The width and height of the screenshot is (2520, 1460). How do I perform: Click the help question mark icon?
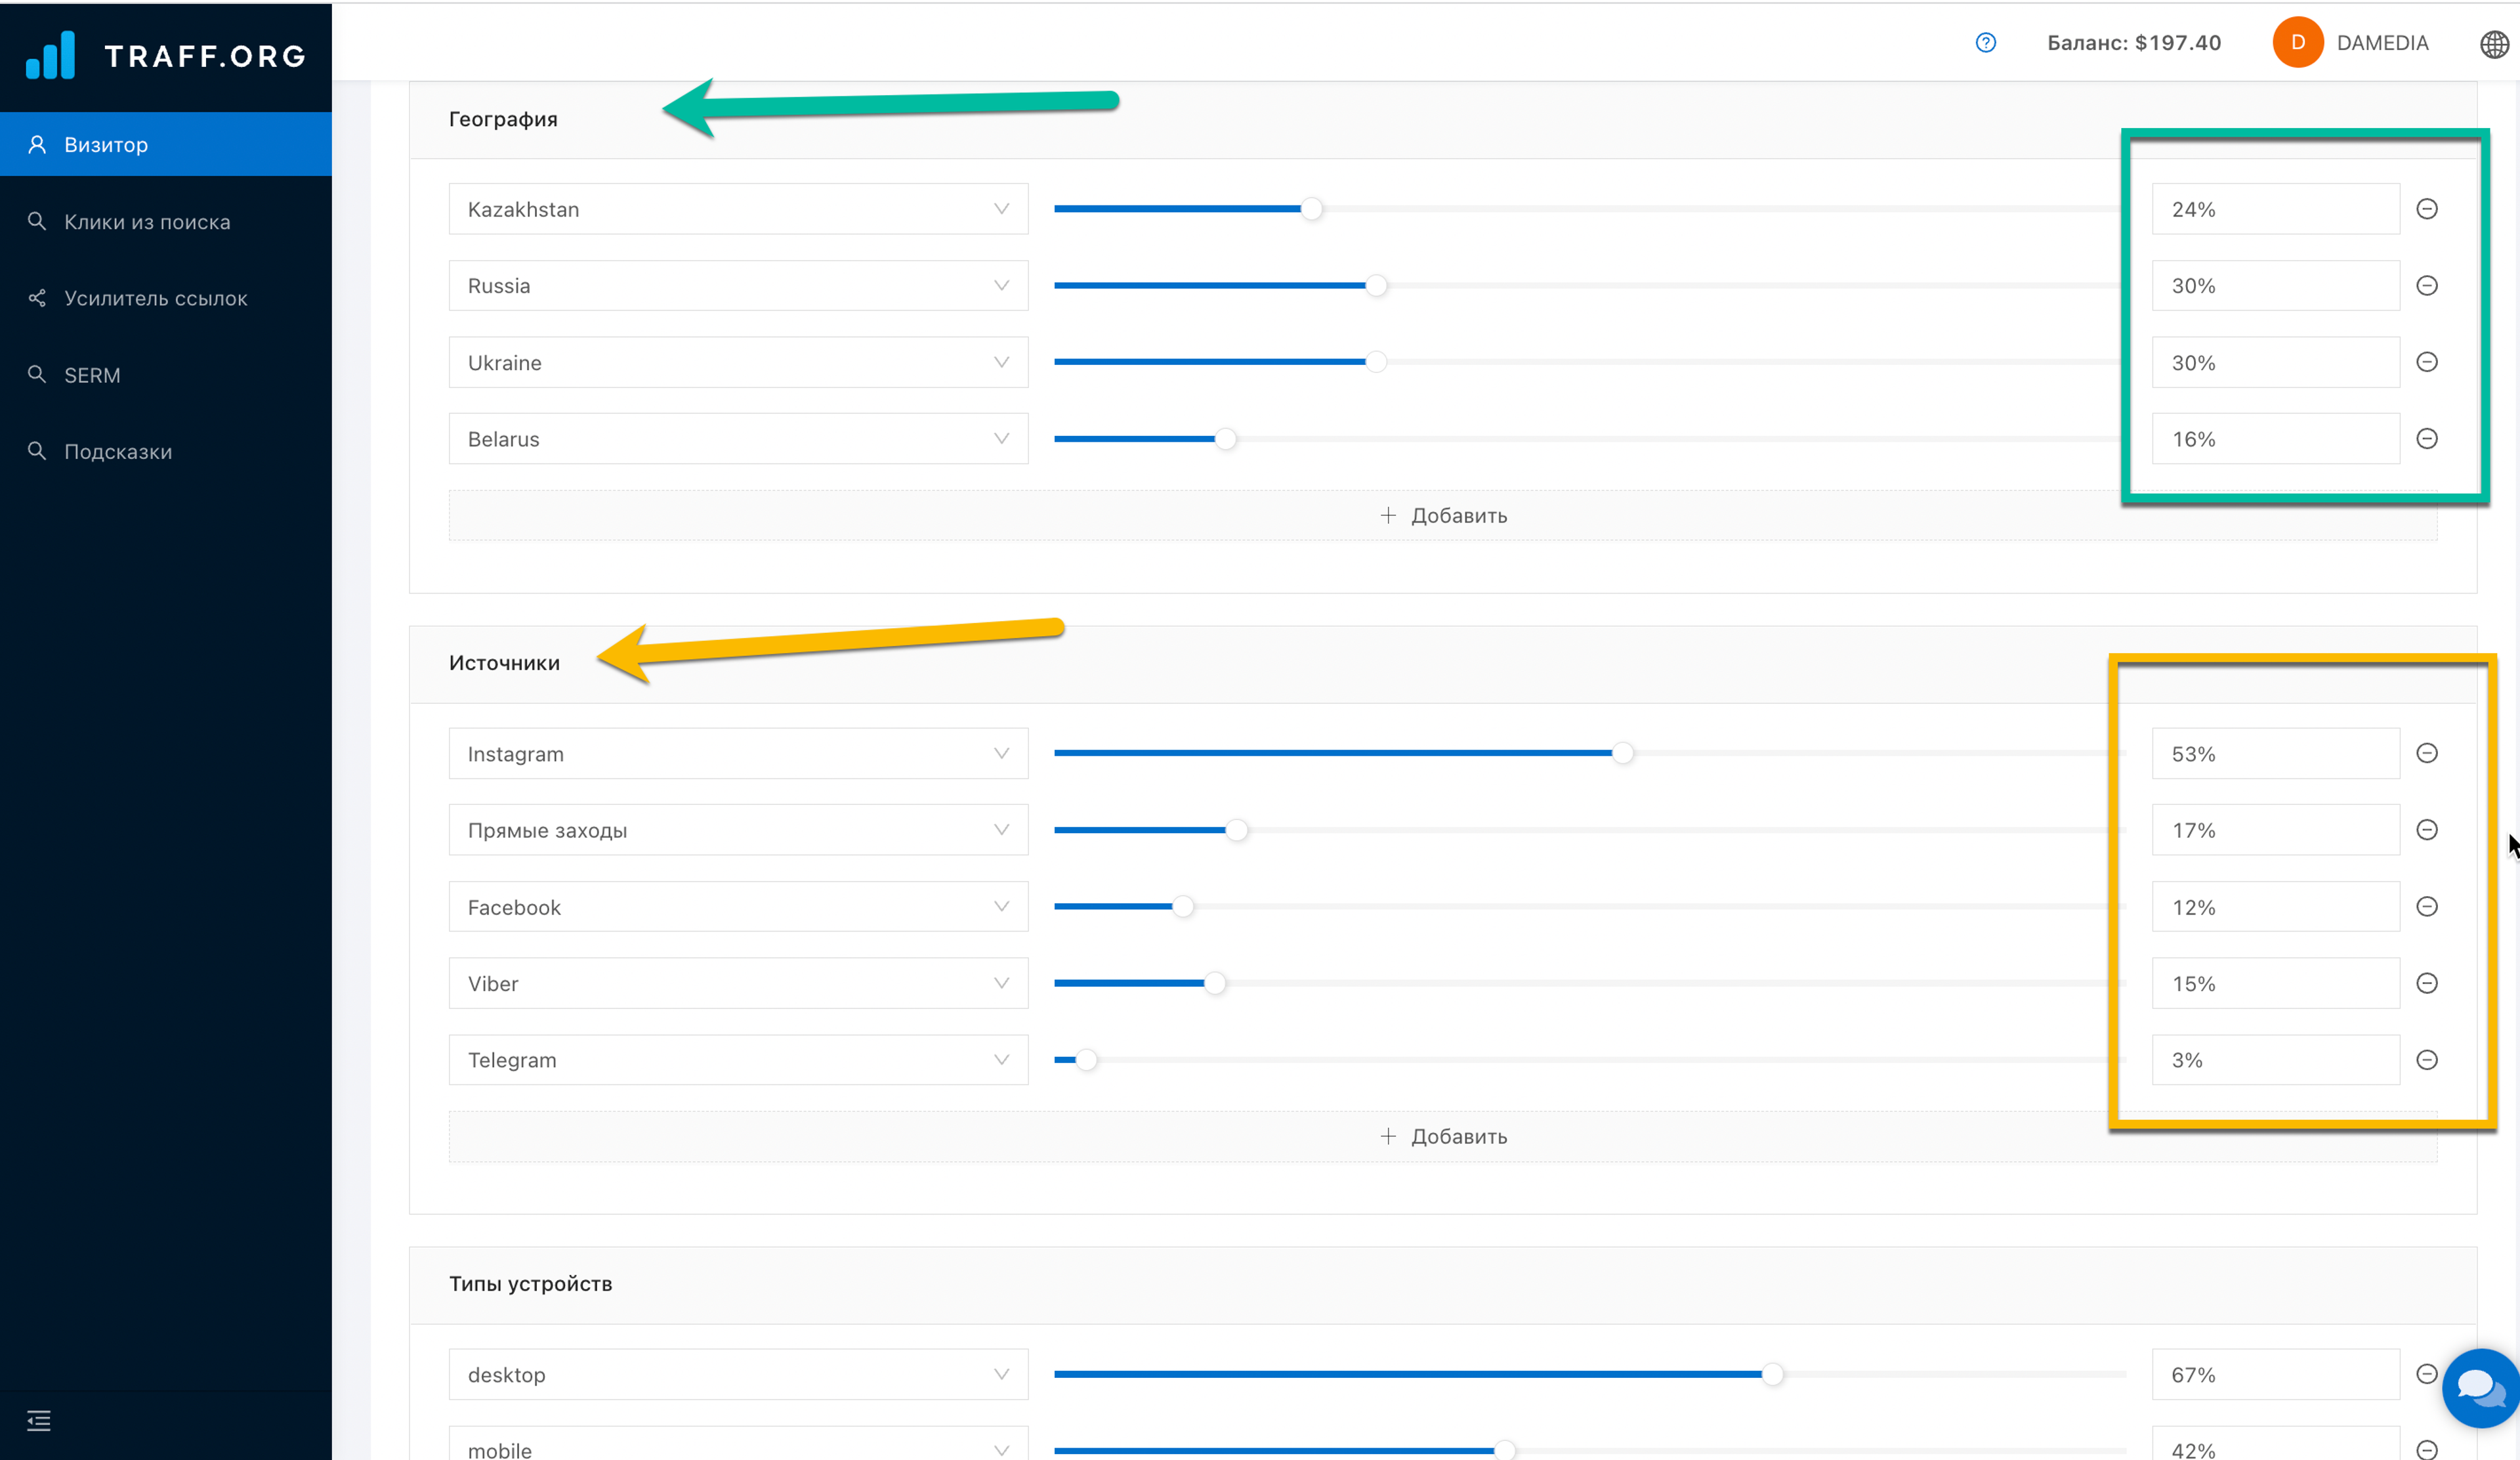pos(1985,43)
